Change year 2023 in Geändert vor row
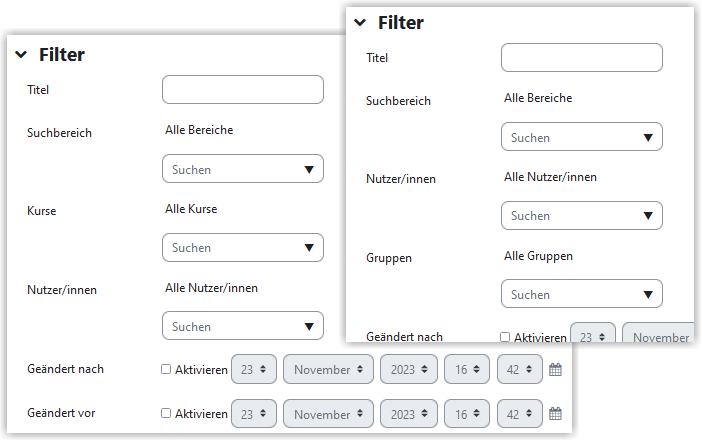 click(x=409, y=414)
